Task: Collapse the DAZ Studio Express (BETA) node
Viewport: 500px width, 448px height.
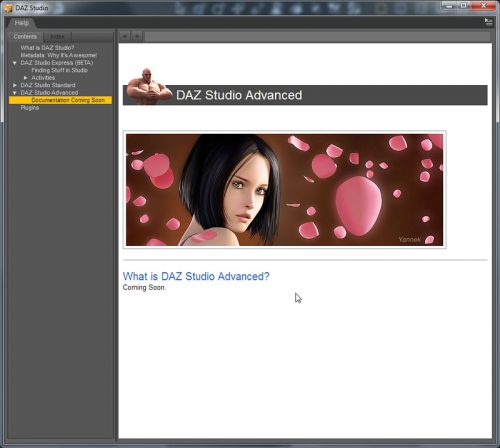Action: coord(15,63)
